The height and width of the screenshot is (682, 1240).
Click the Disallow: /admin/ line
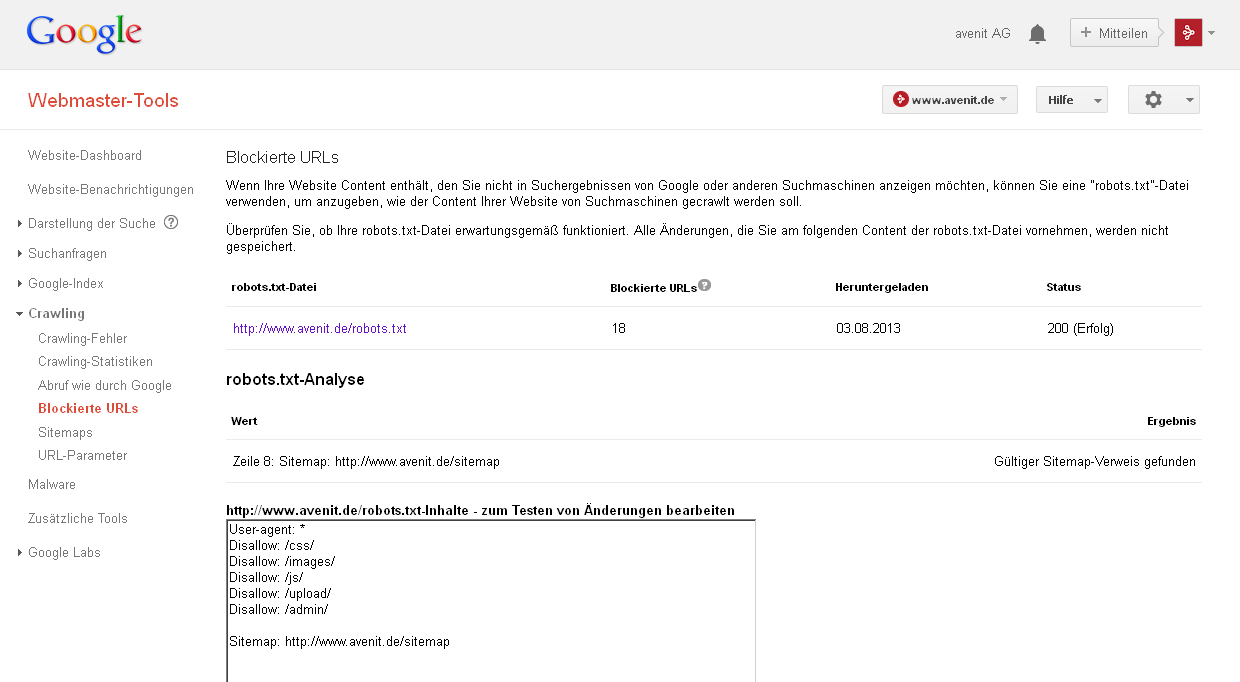point(279,609)
